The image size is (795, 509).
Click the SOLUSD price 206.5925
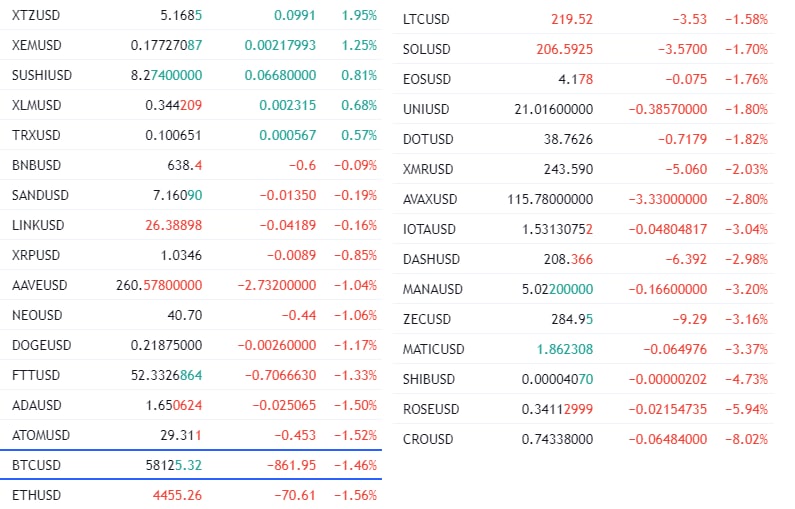pos(565,49)
